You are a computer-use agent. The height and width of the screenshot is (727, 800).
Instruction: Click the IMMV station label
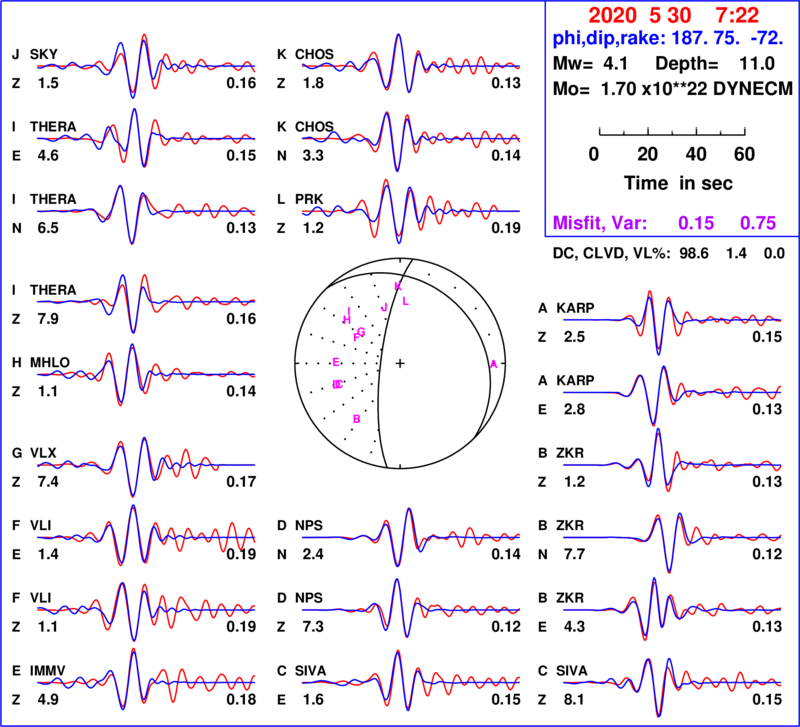click(47, 670)
